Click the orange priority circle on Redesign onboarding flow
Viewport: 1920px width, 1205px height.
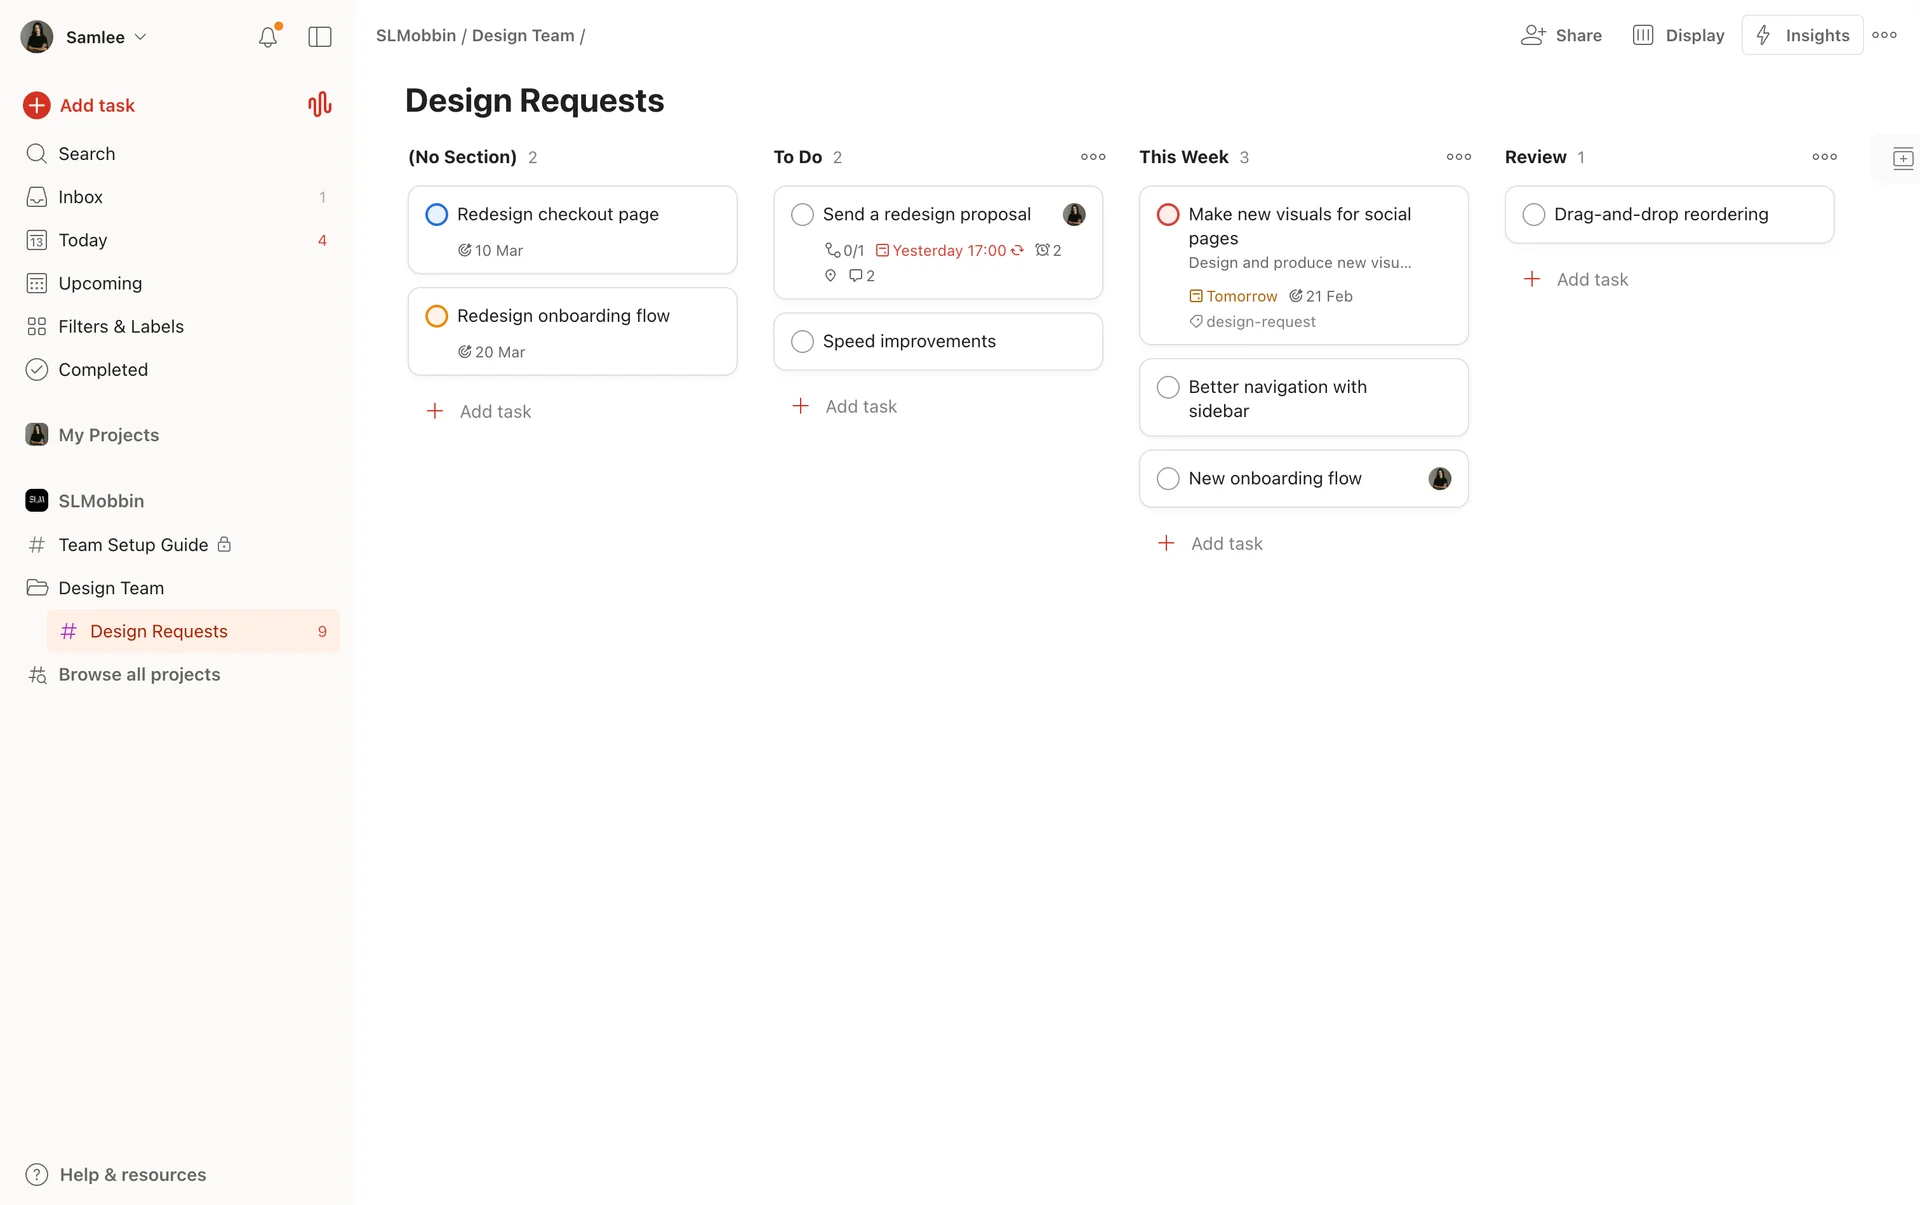pos(437,316)
